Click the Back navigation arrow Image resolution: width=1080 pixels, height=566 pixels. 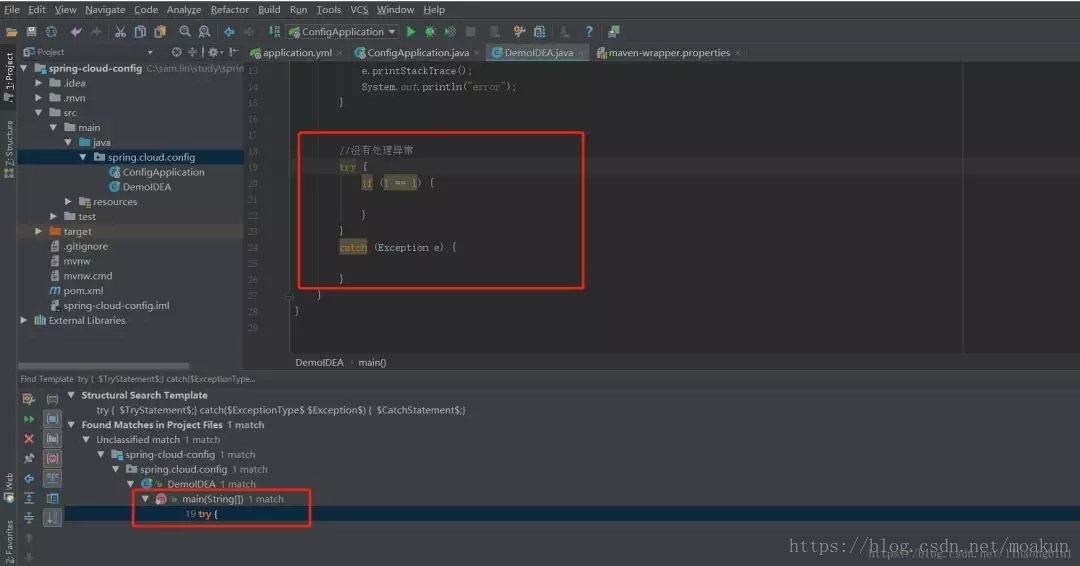coord(229,32)
